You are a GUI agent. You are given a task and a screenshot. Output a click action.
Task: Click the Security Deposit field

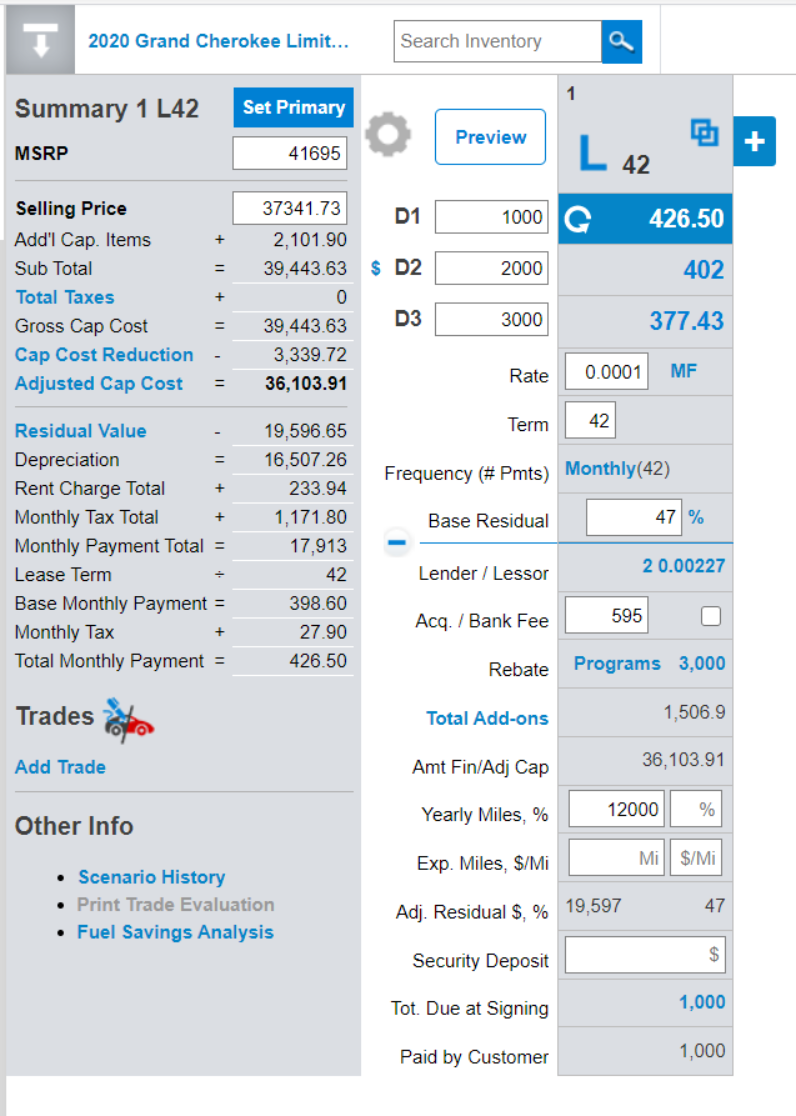pos(645,954)
